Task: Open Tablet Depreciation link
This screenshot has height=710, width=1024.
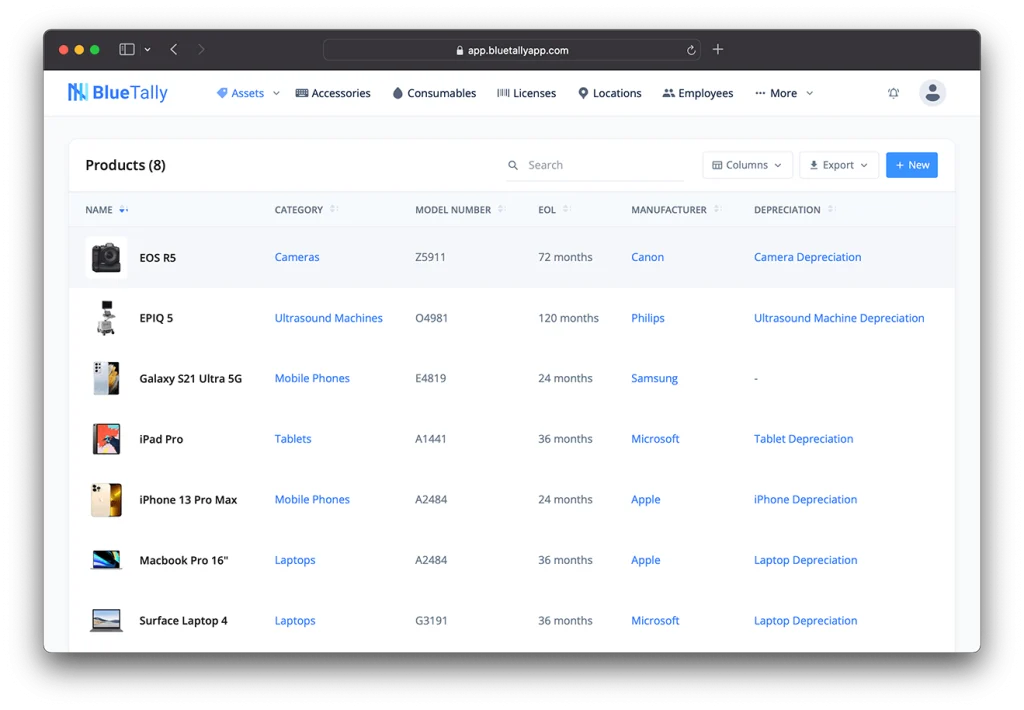Action: pyautogui.click(x=803, y=439)
